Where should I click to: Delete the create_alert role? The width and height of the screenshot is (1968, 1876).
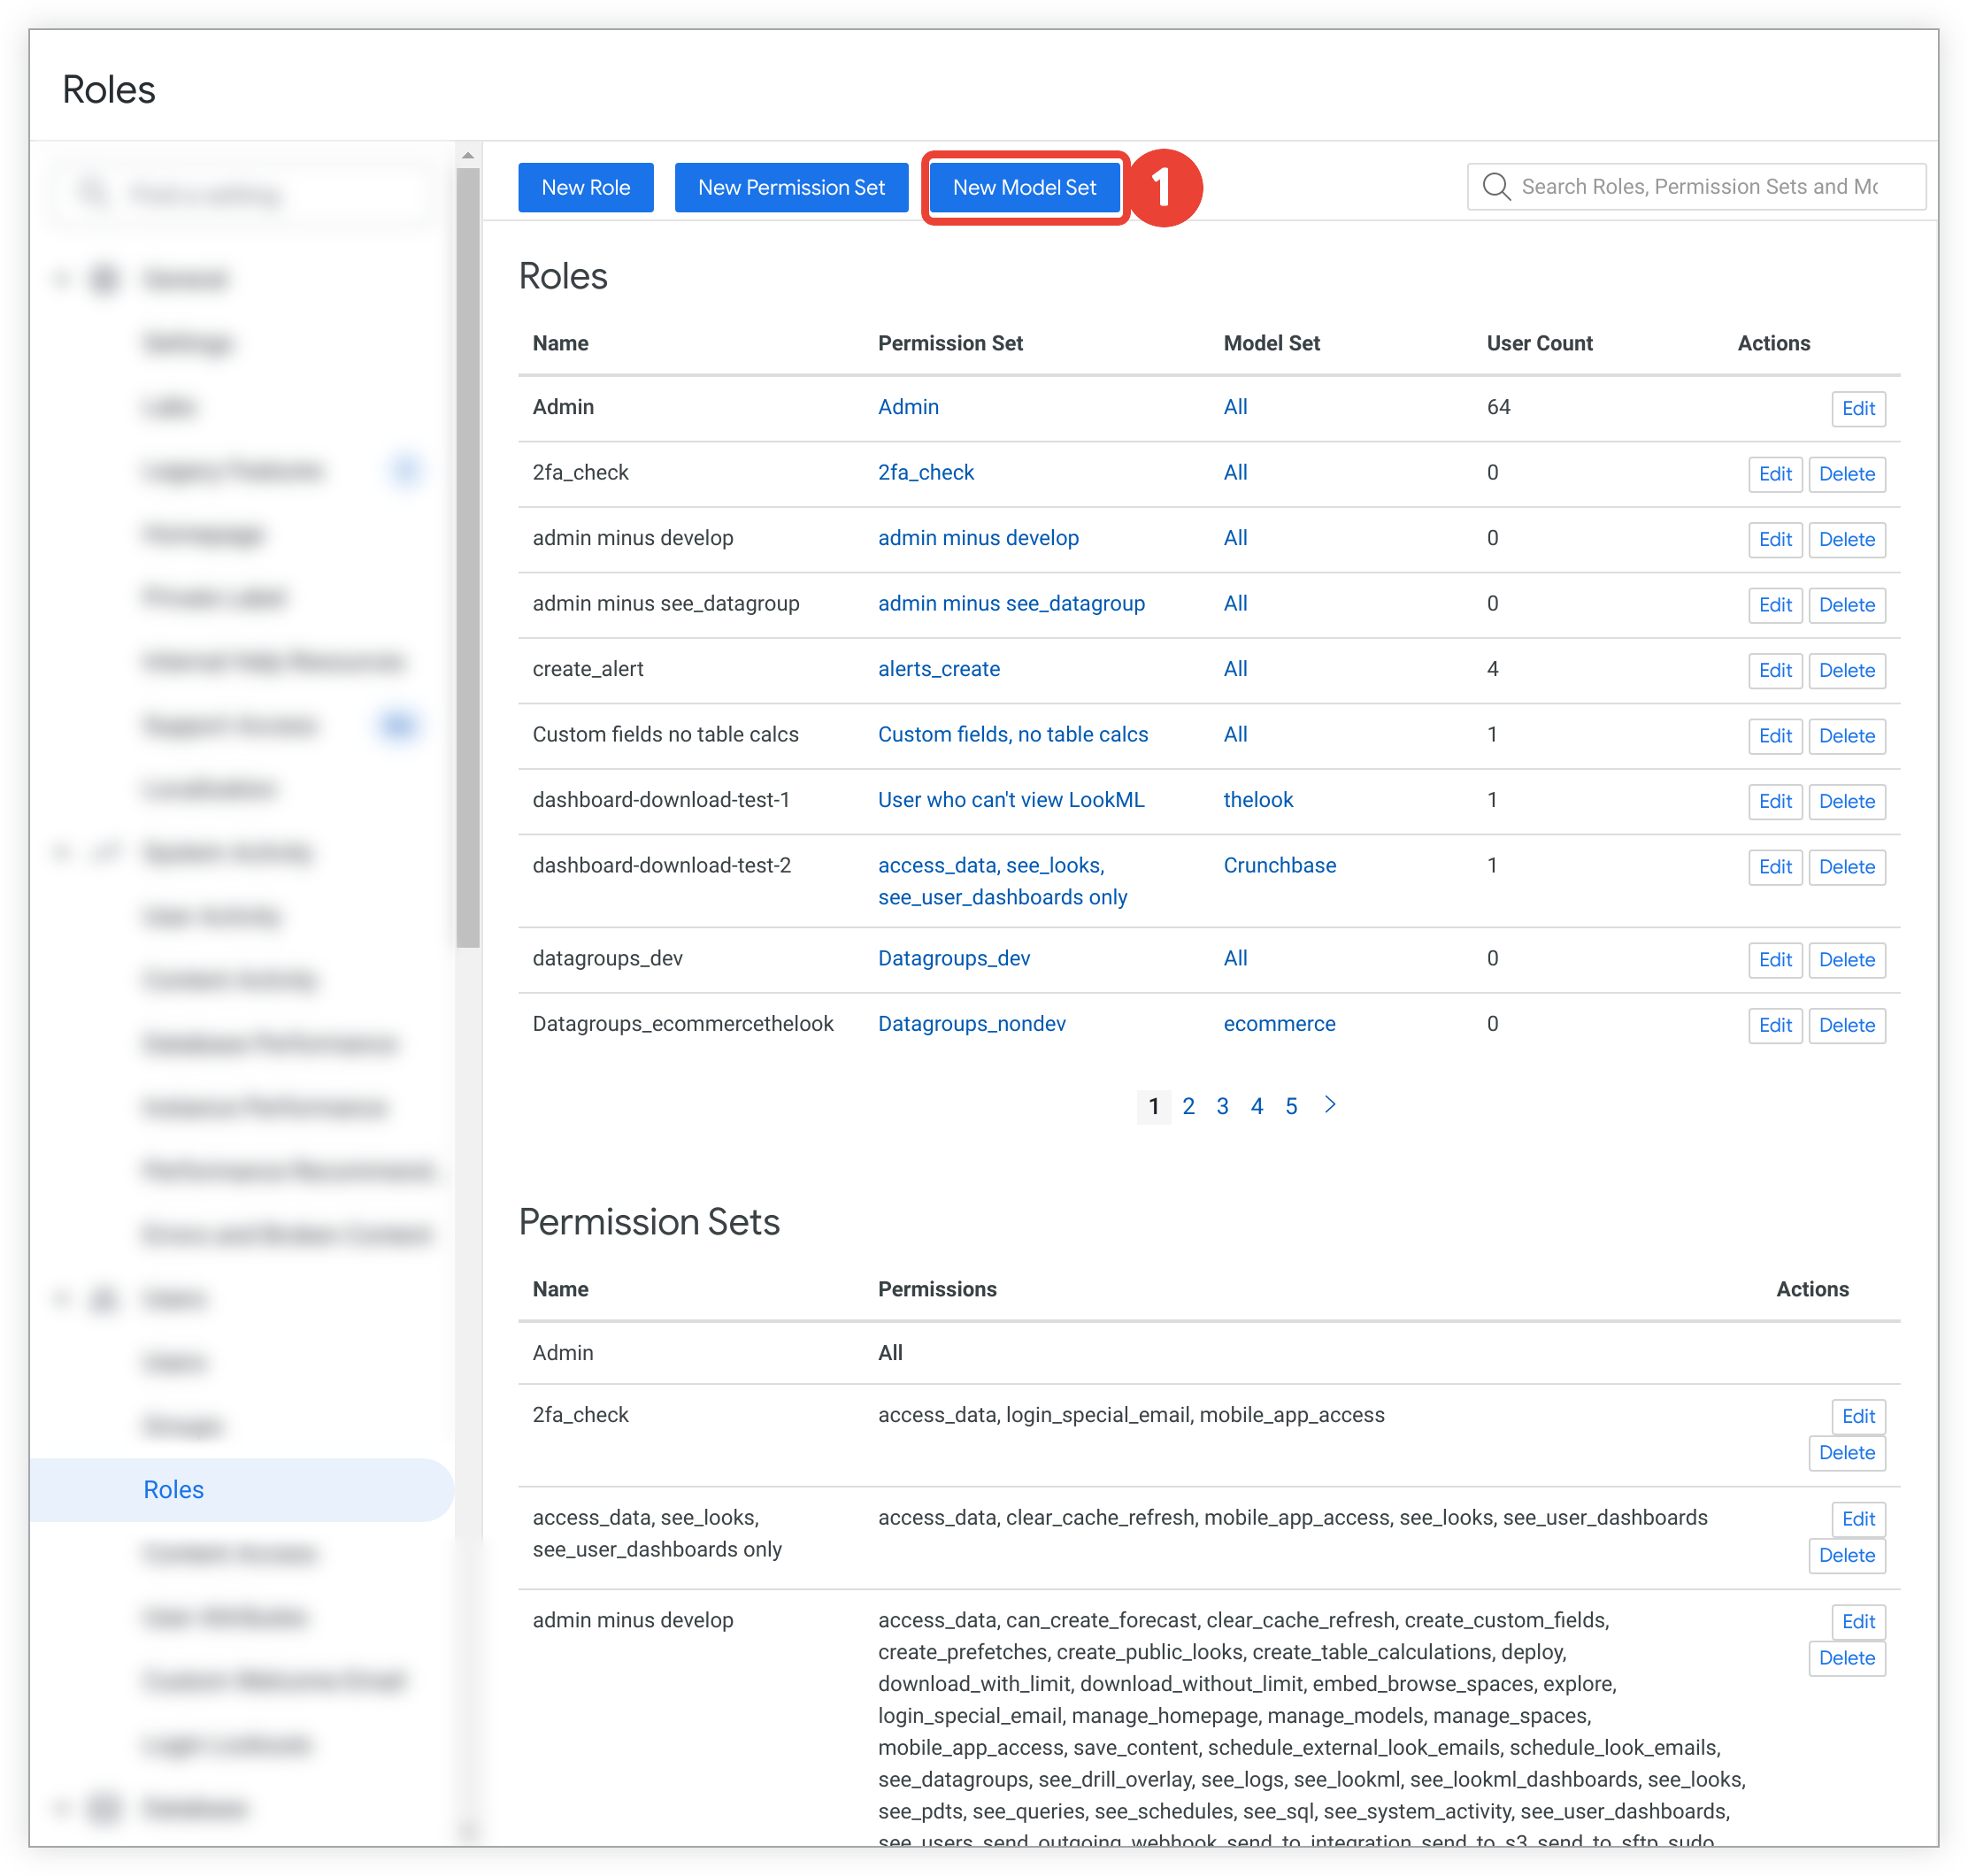[x=1846, y=670]
